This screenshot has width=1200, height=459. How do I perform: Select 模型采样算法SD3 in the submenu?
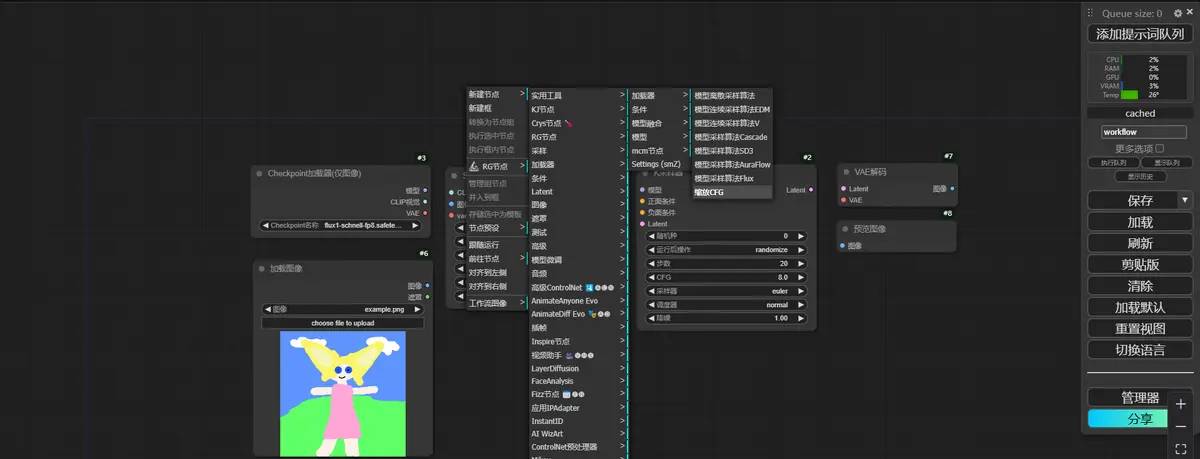(x=731, y=150)
